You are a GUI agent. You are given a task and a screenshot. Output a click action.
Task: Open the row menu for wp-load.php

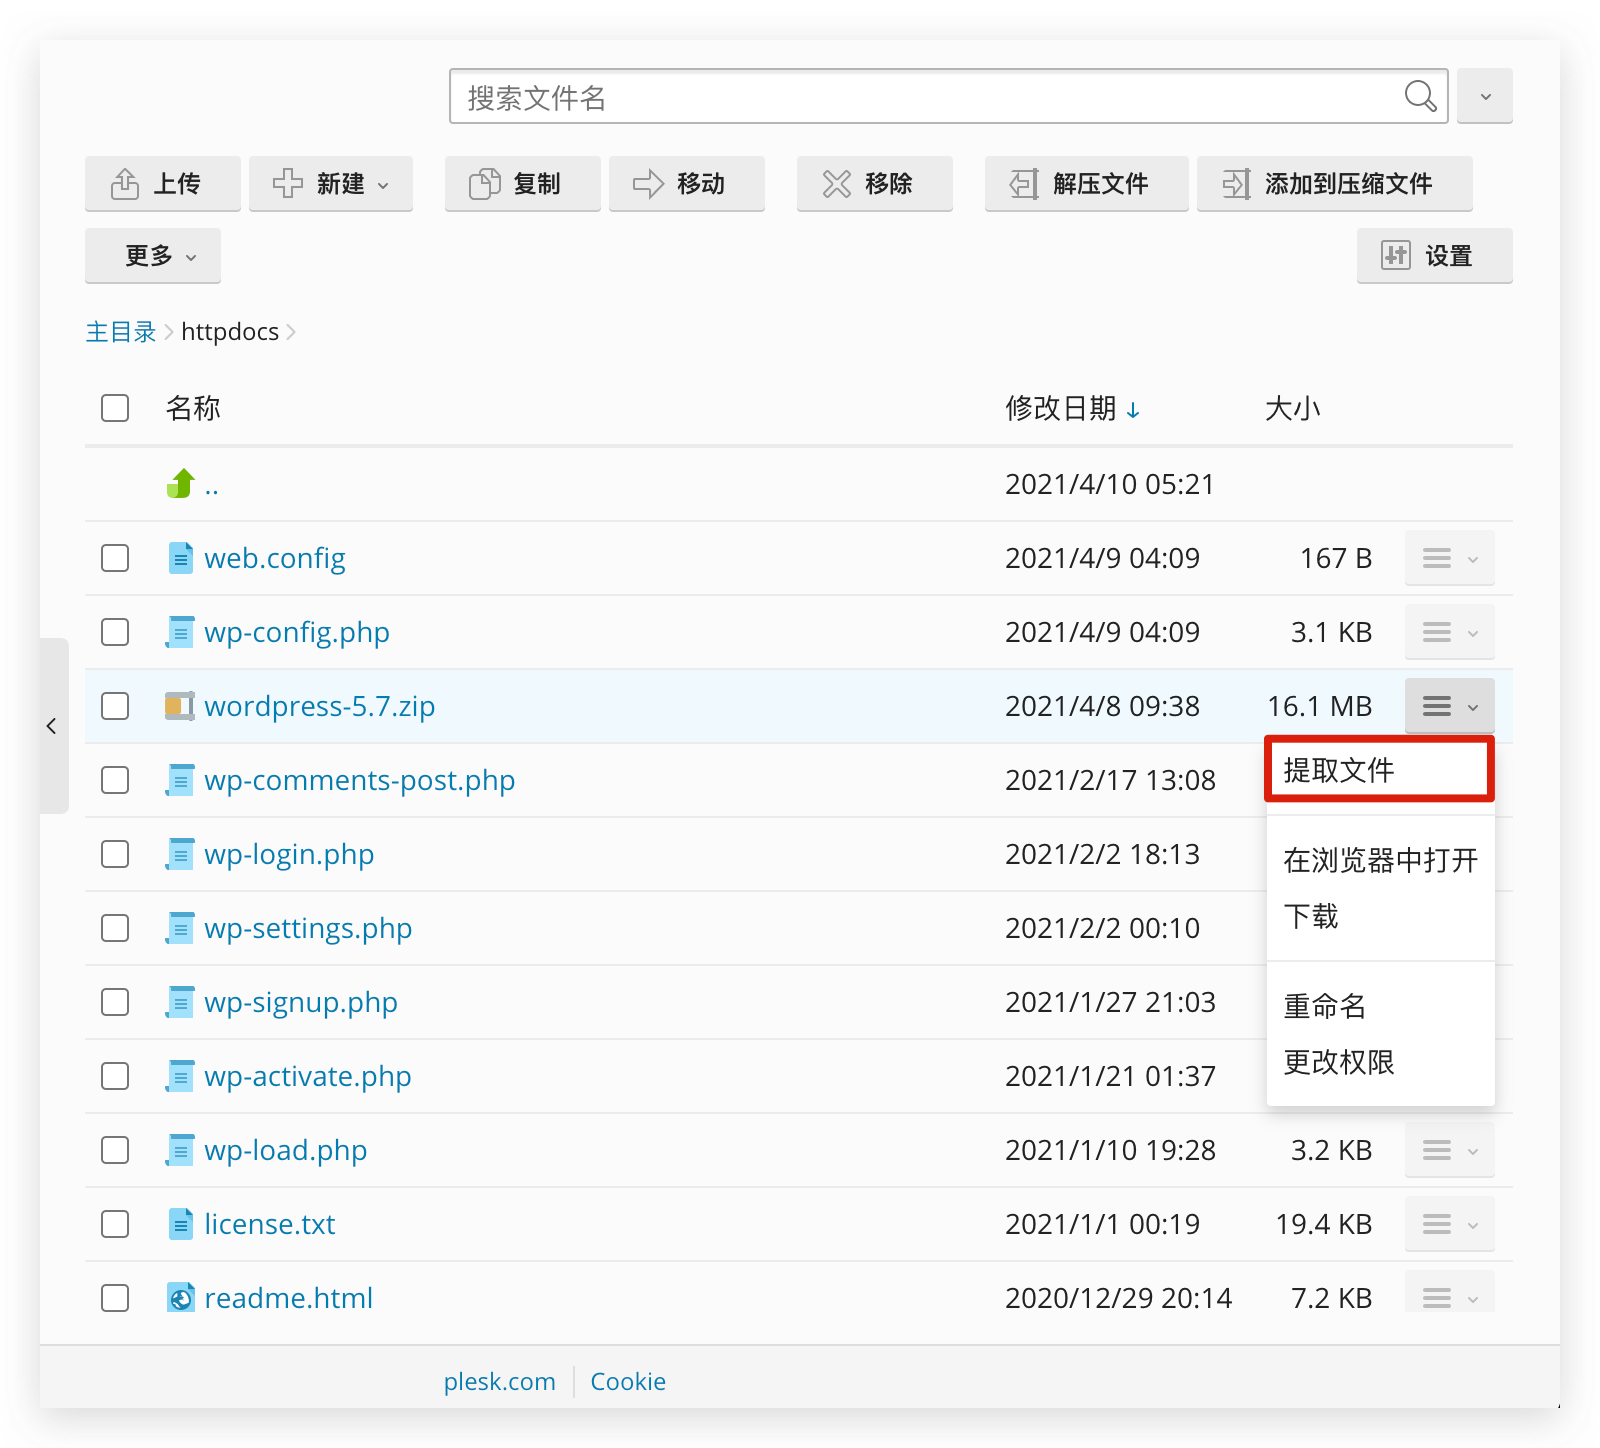point(1449,1150)
